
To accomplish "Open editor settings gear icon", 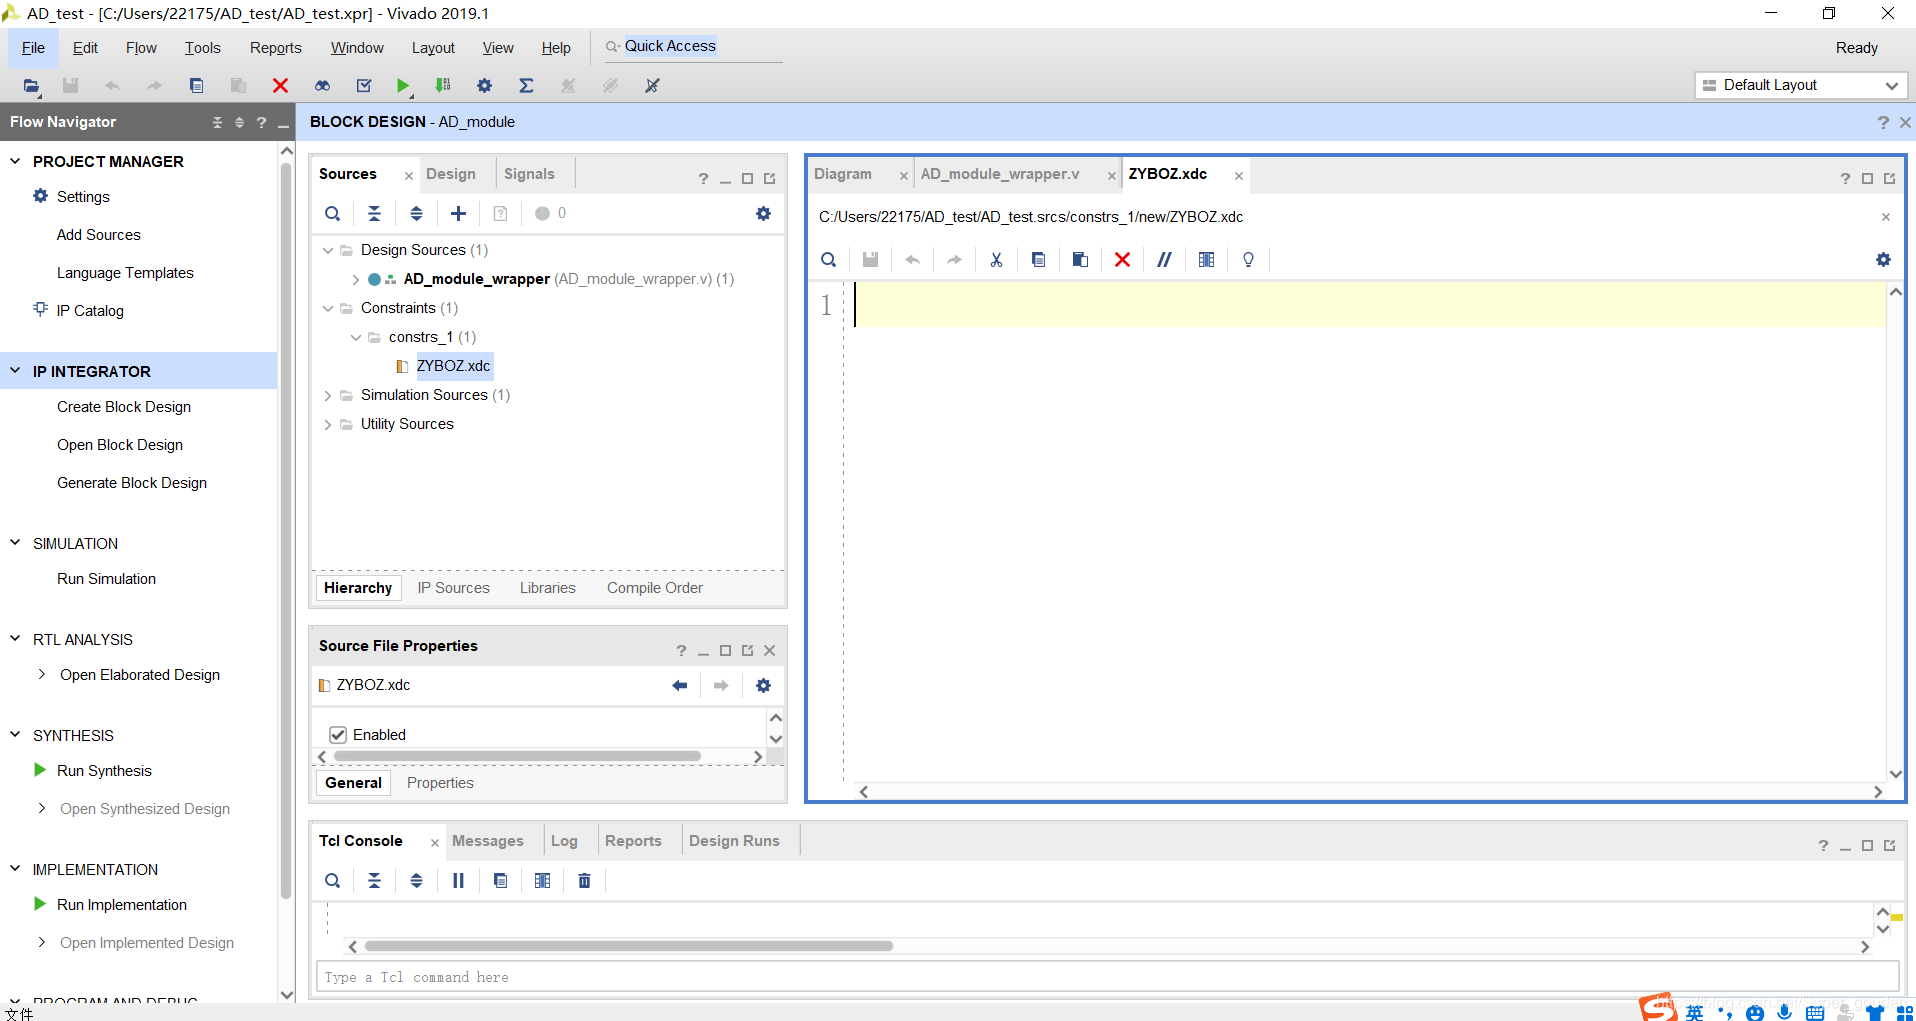I will tap(1883, 260).
